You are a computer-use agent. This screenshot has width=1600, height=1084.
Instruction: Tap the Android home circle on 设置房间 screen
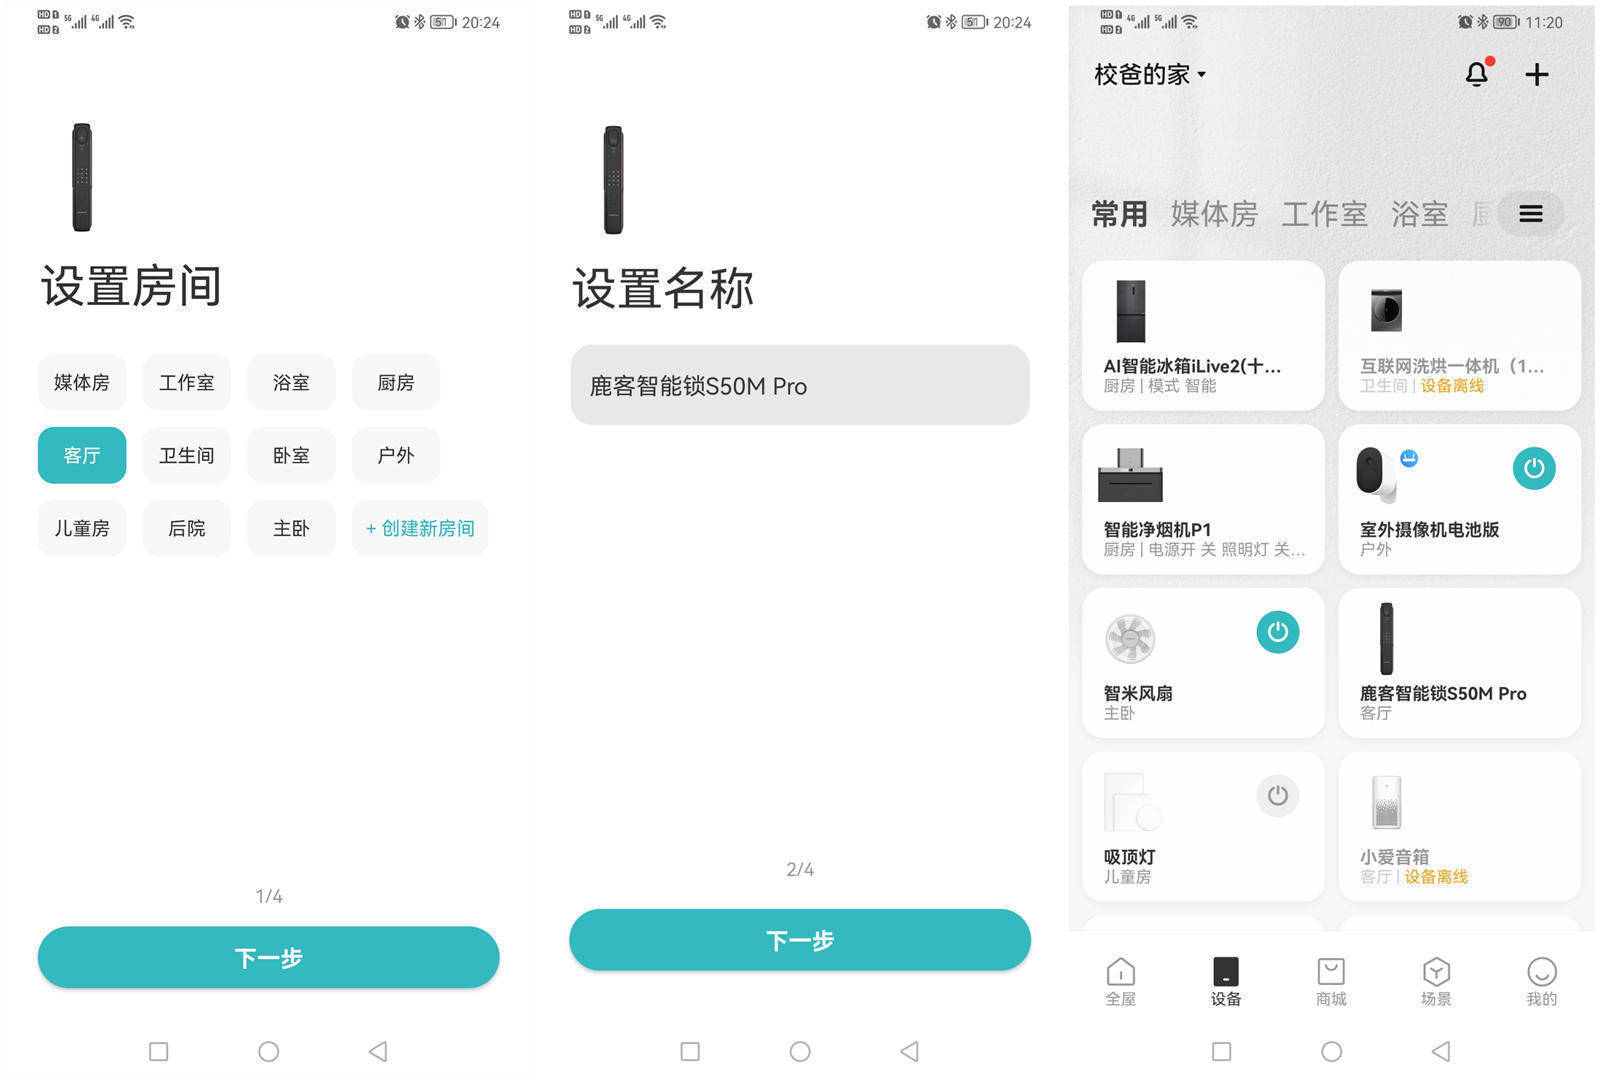268,1051
